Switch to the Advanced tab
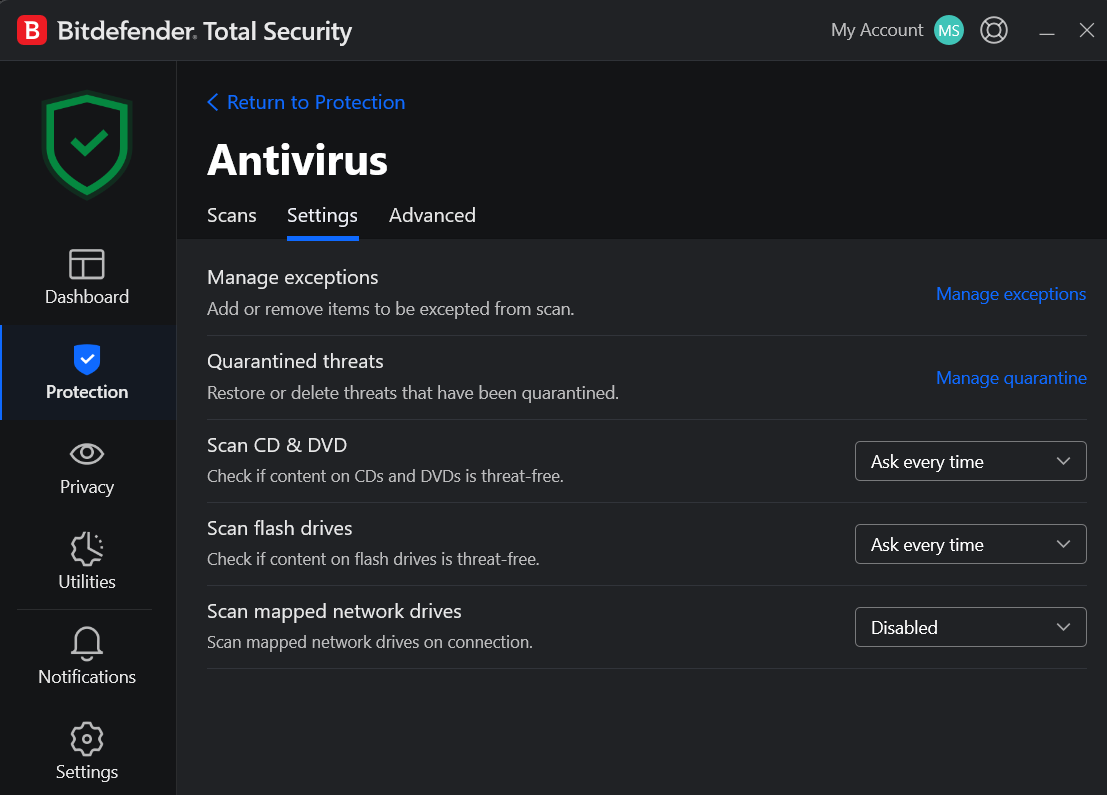Viewport: 1107px width, 795px height. click(x=432, y=215)
